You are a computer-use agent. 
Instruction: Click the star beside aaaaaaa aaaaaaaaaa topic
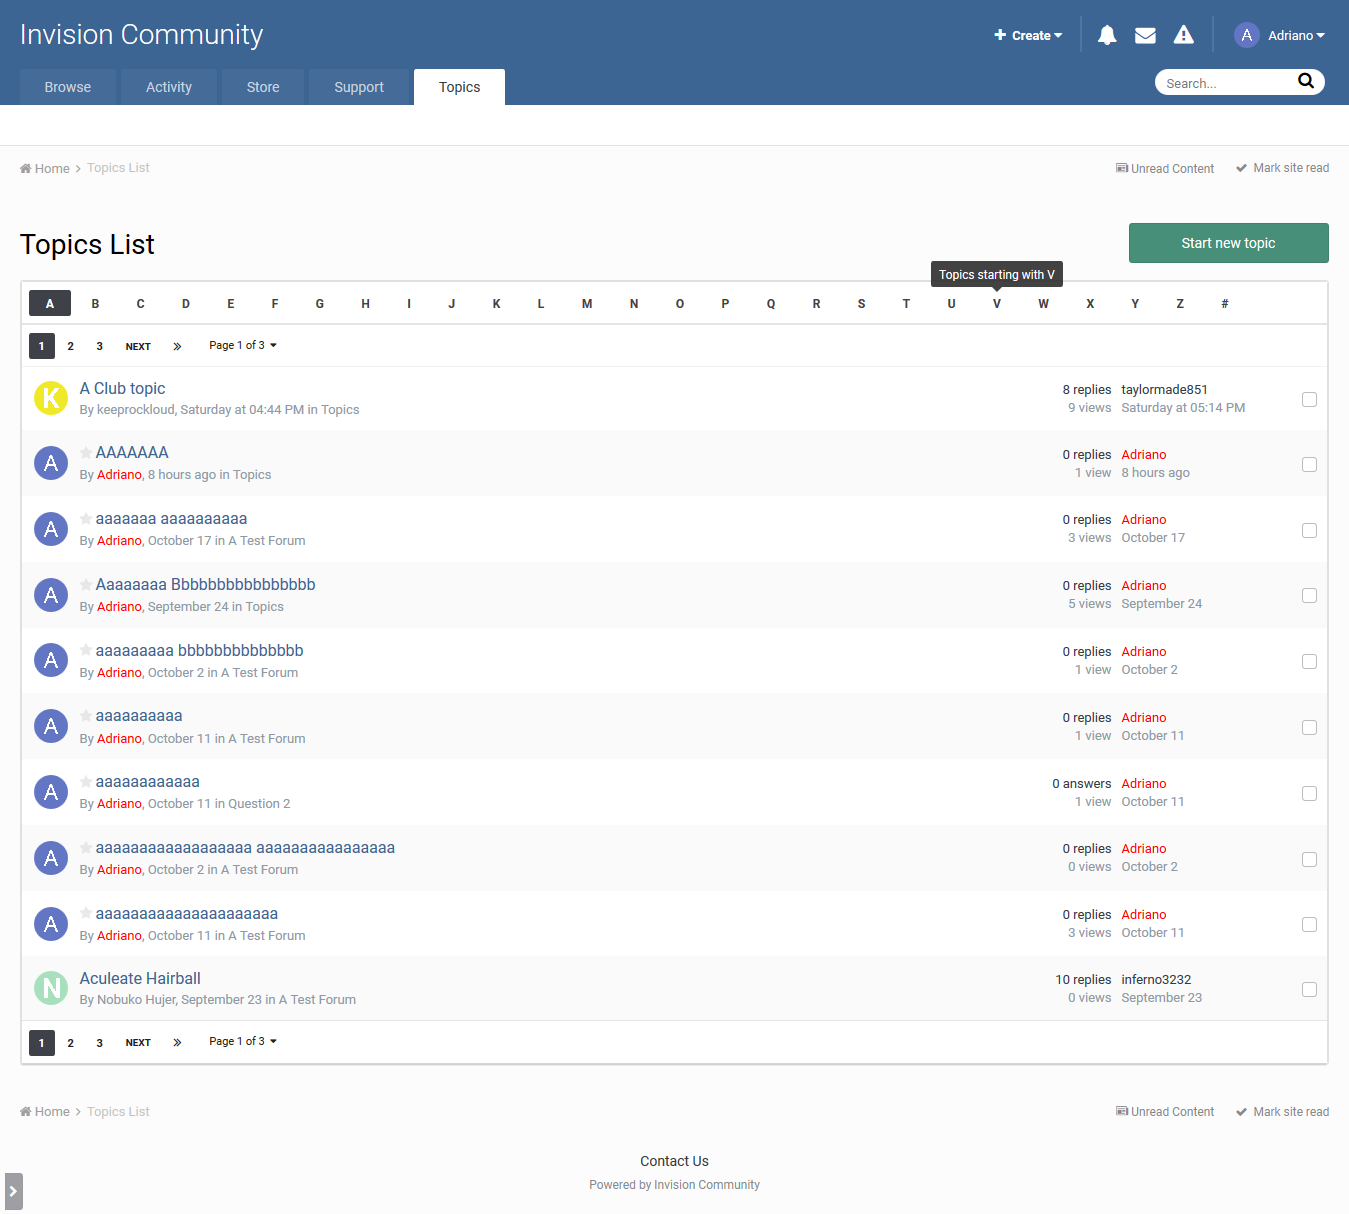pyautogui.click(x=86, y=519)
